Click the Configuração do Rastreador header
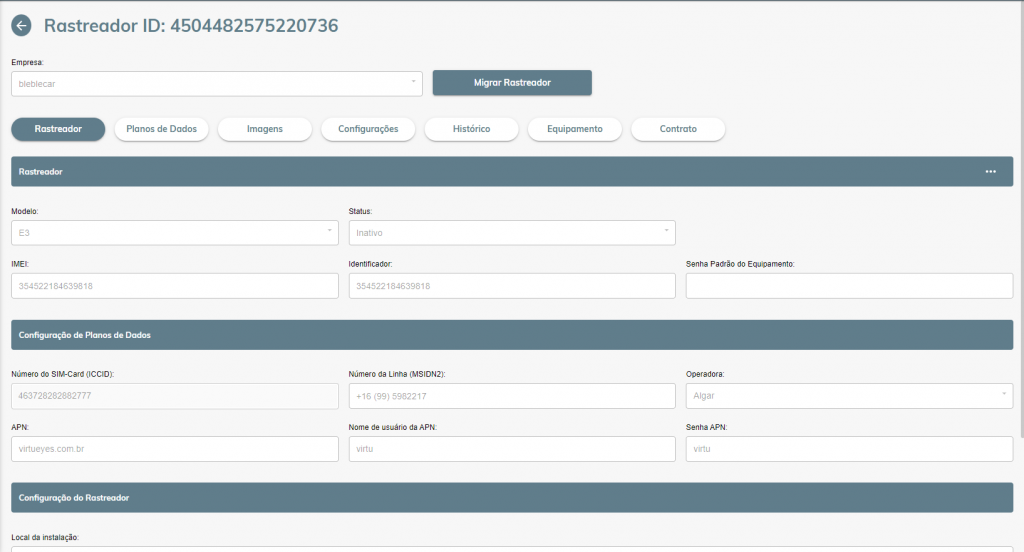 point(512,498)
